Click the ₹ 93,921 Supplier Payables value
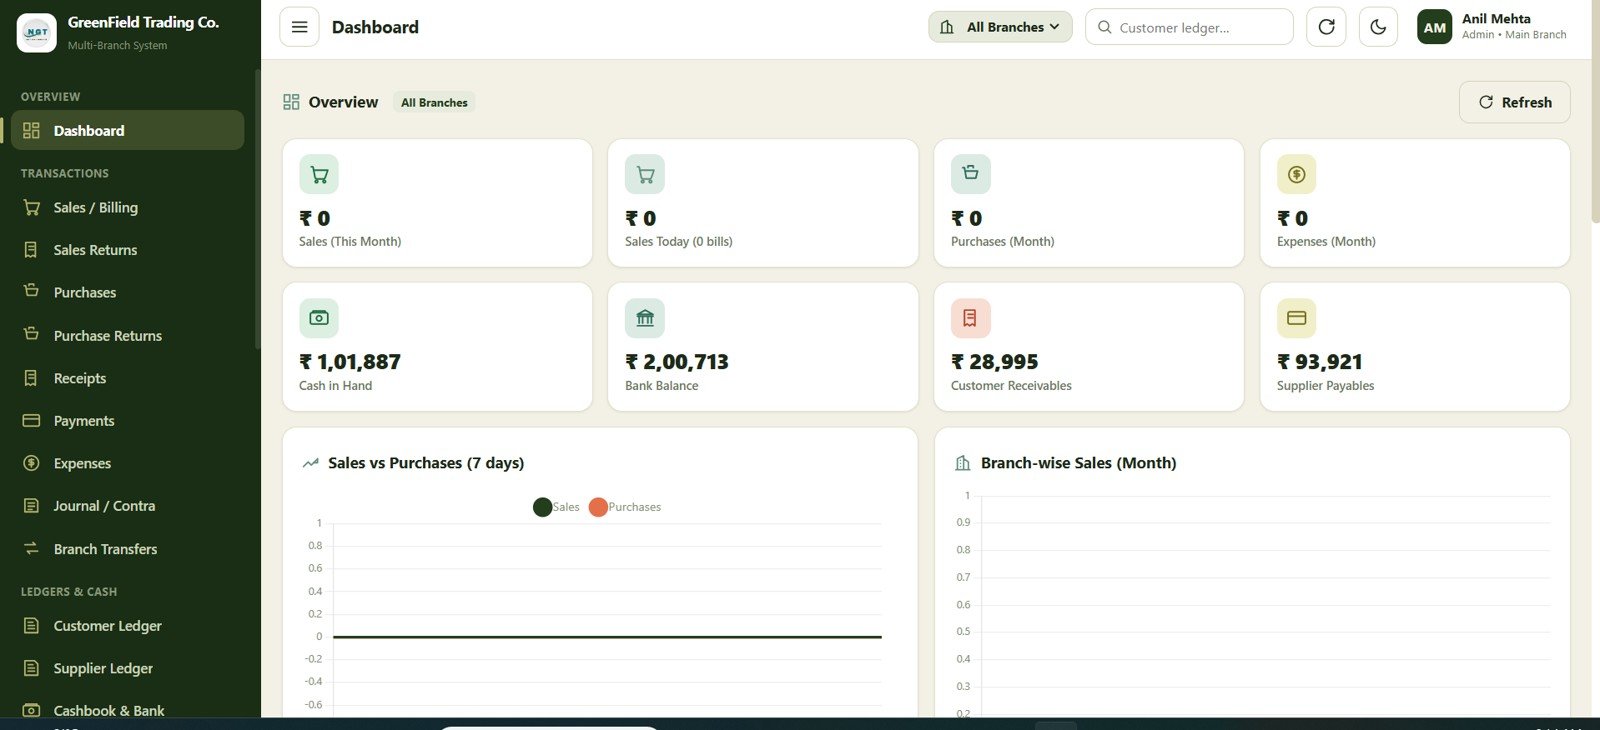This screenshot has width=1600, height=730. point(1320,362)
